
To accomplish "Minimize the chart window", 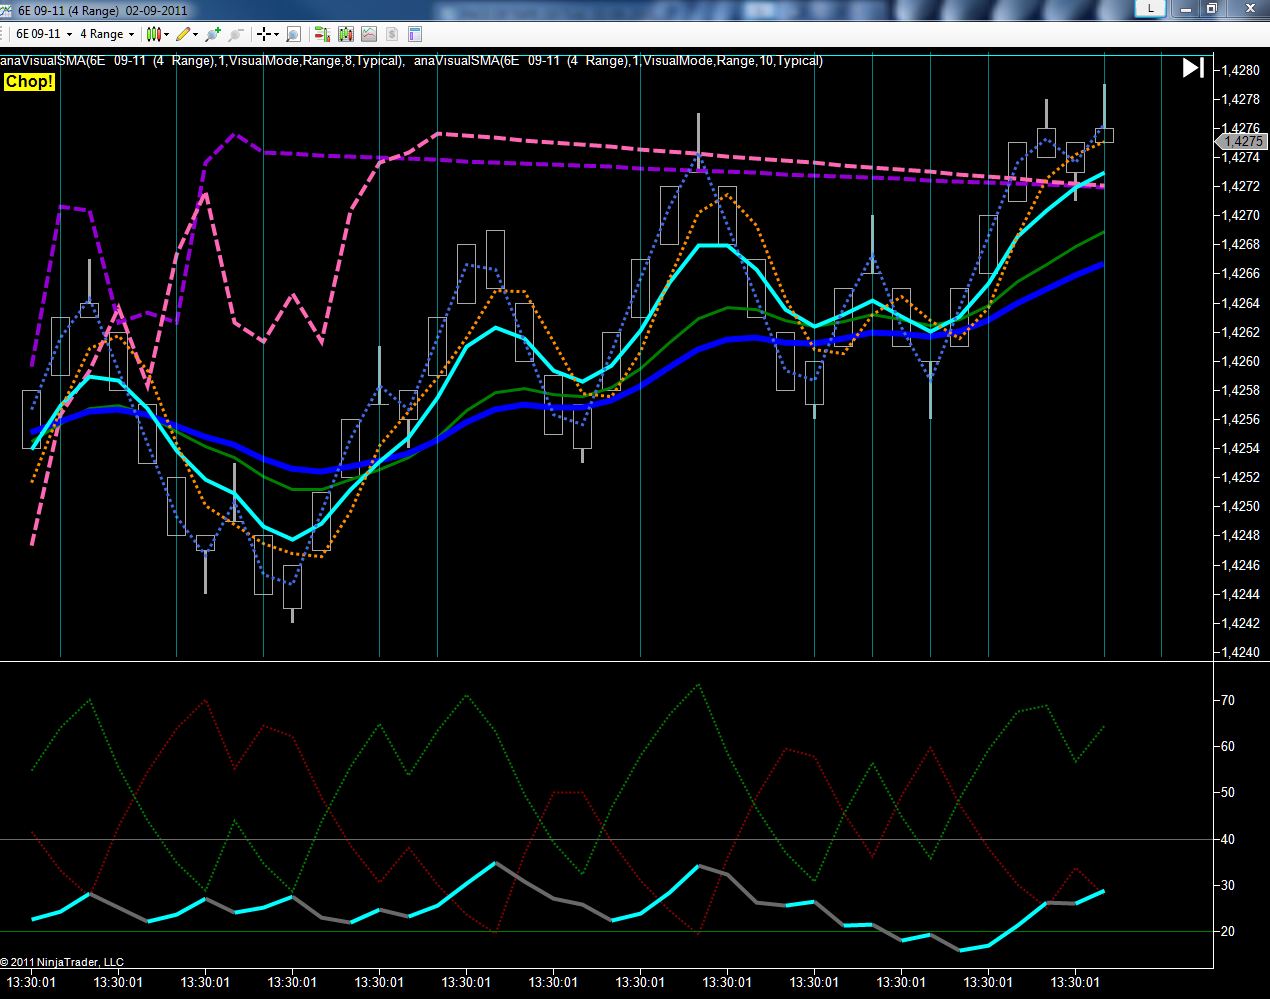I will (x=1186, y=8).
